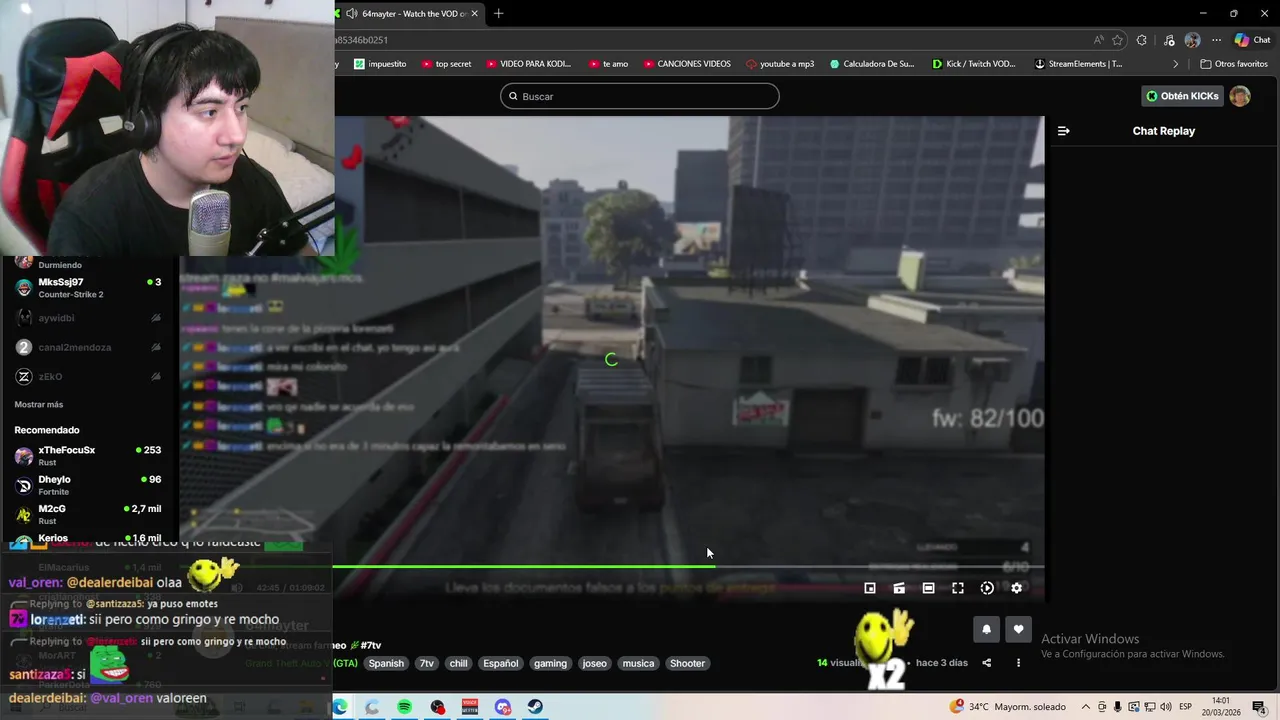Click the Recomendado heading text
The width and height of the screenshot is (1280, 720).
[47, 430]
